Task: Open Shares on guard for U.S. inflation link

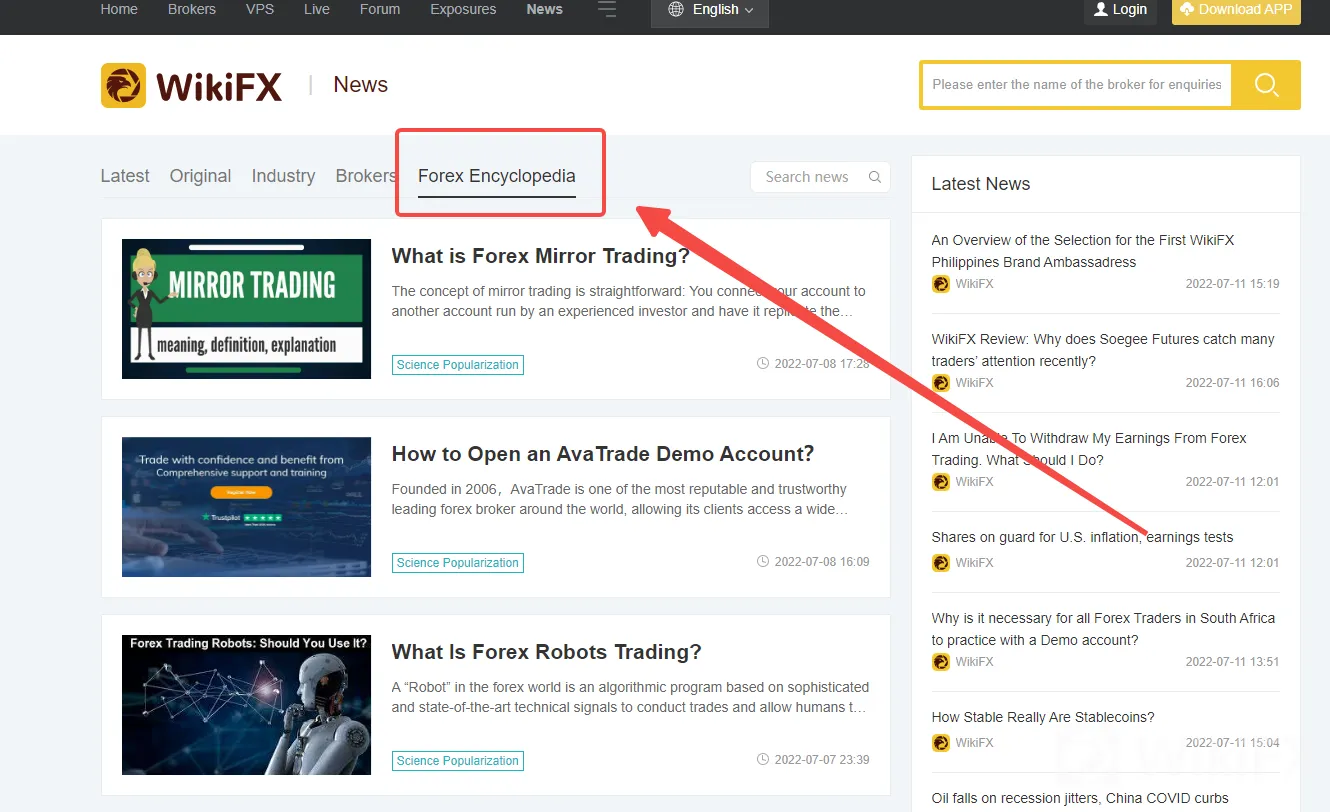Action: (x=1082, y=537)
